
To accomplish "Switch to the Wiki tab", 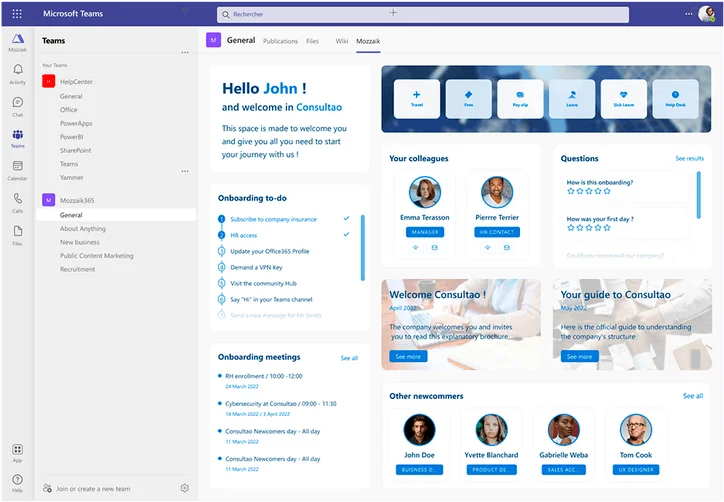I will pyautogui.click(x=342, y=41).
